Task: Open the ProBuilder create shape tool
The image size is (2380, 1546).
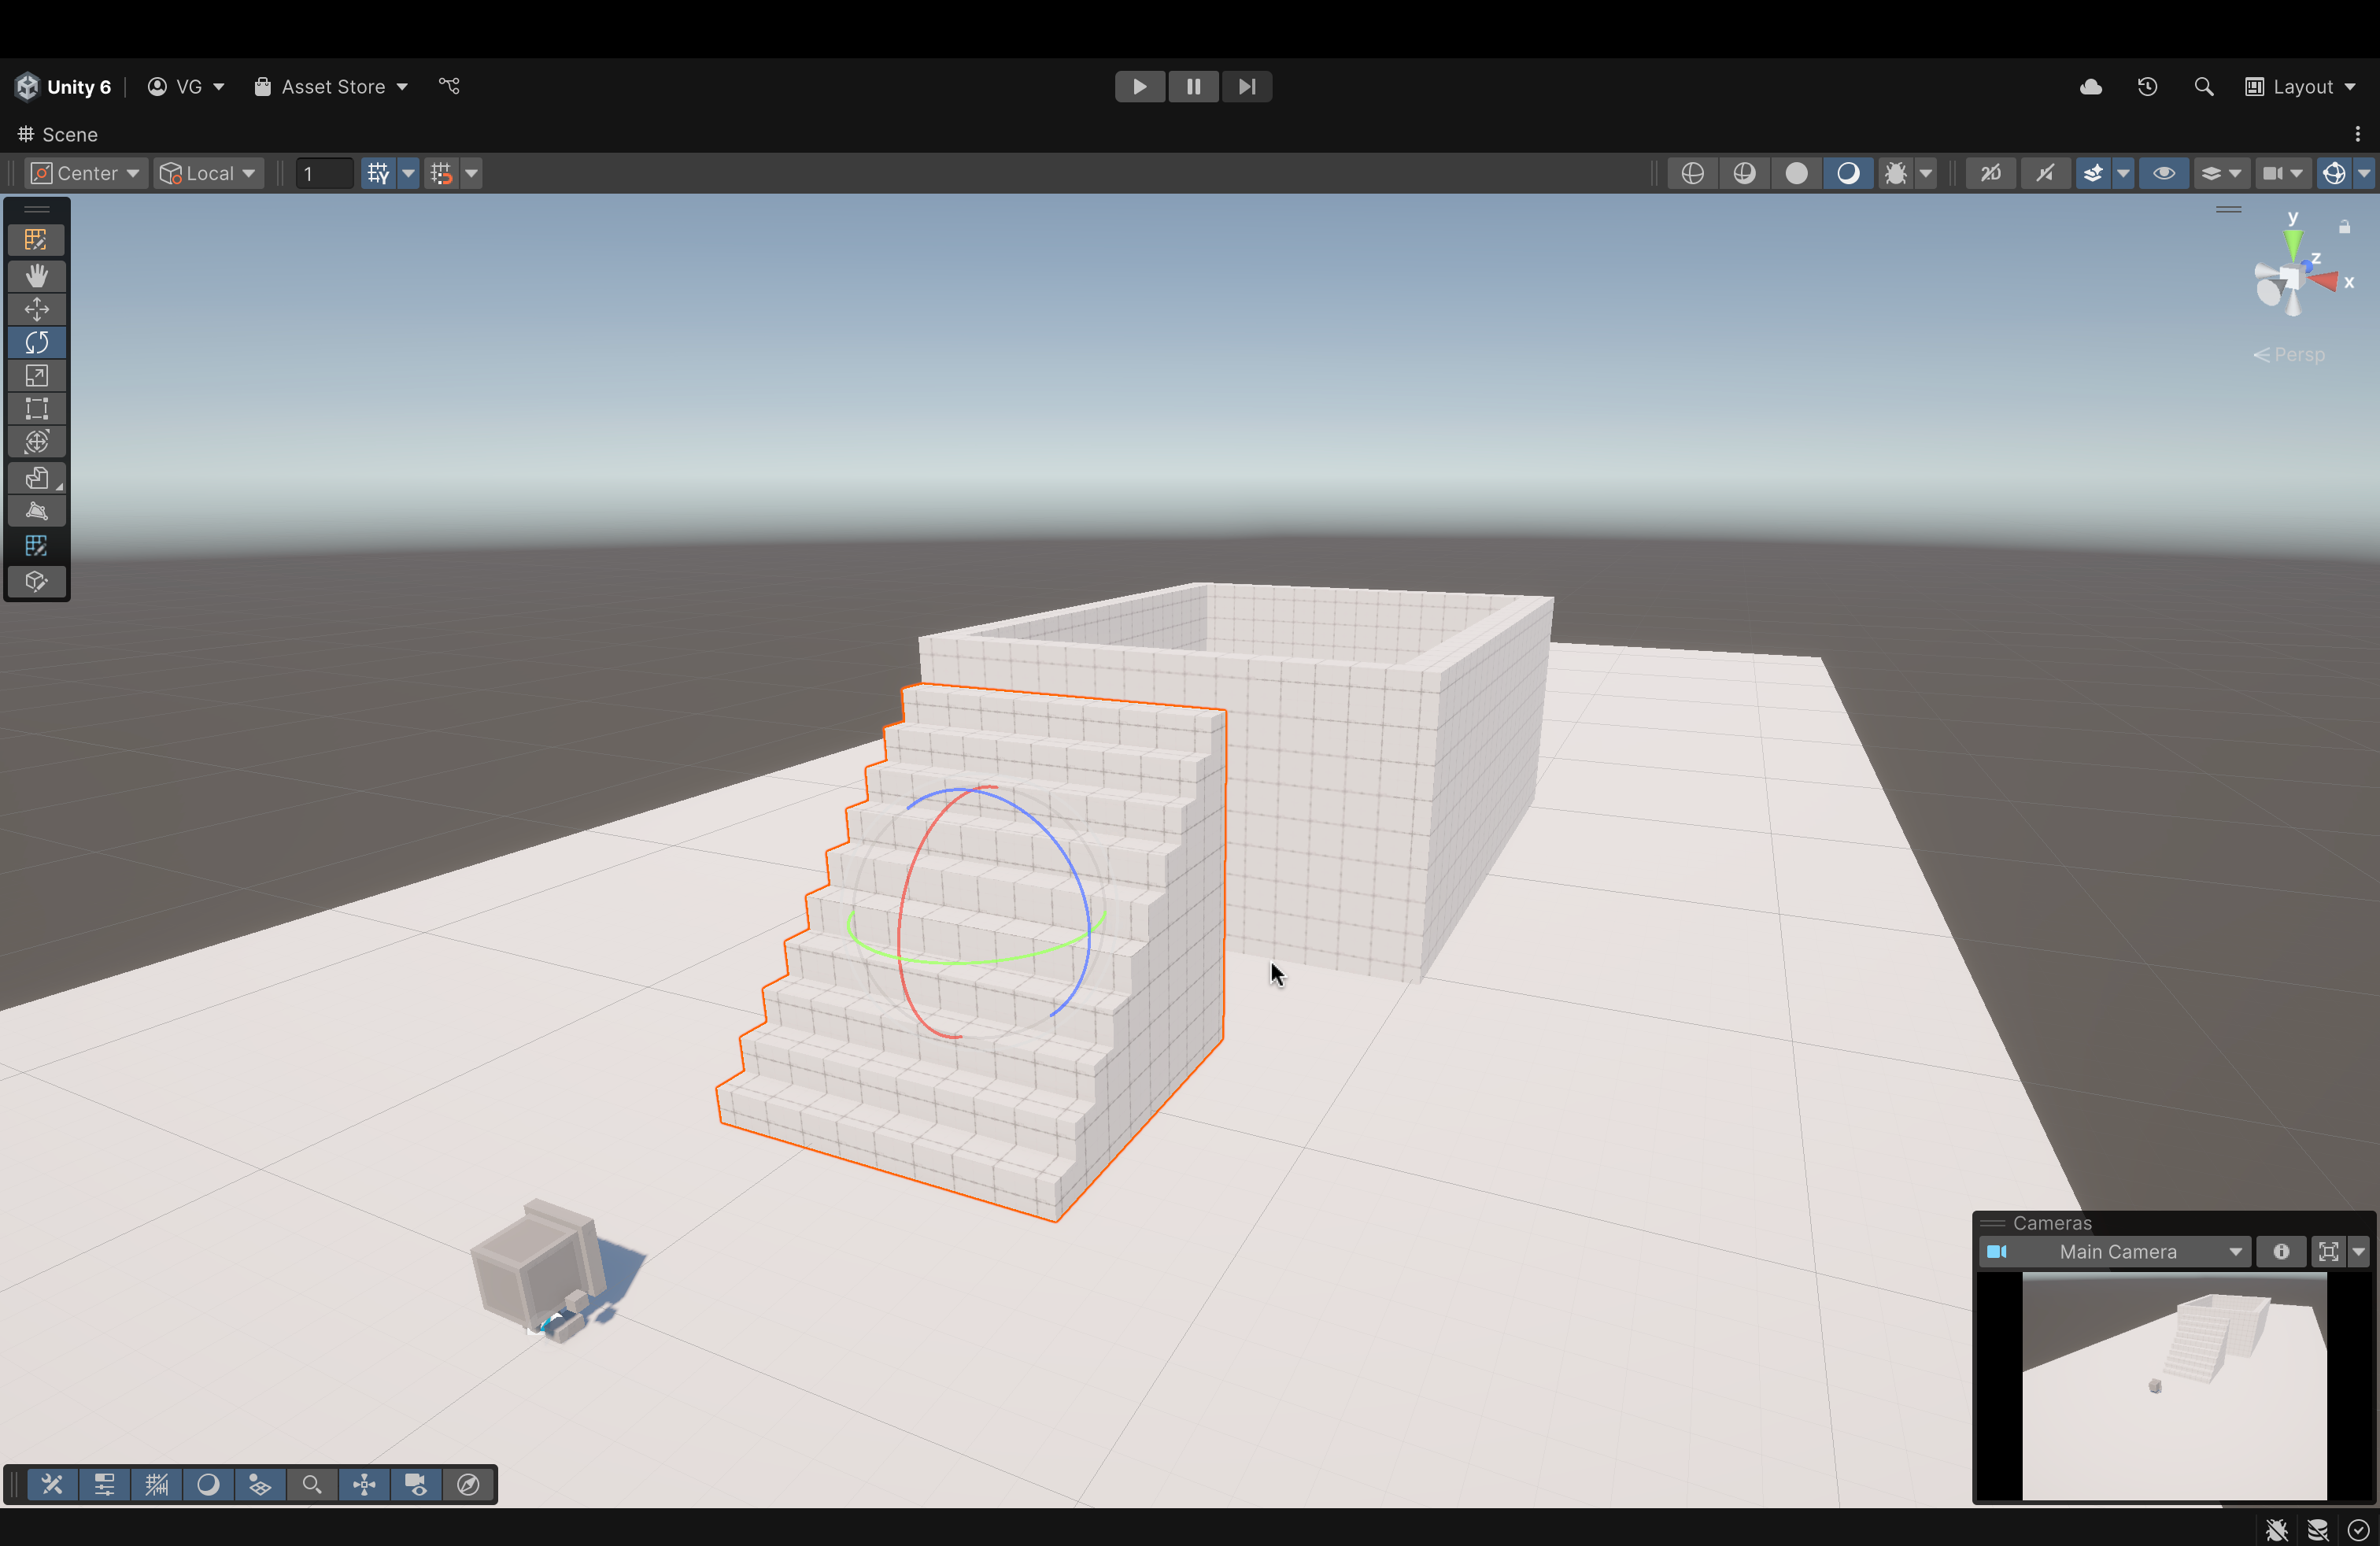Action: click(37, 478)
